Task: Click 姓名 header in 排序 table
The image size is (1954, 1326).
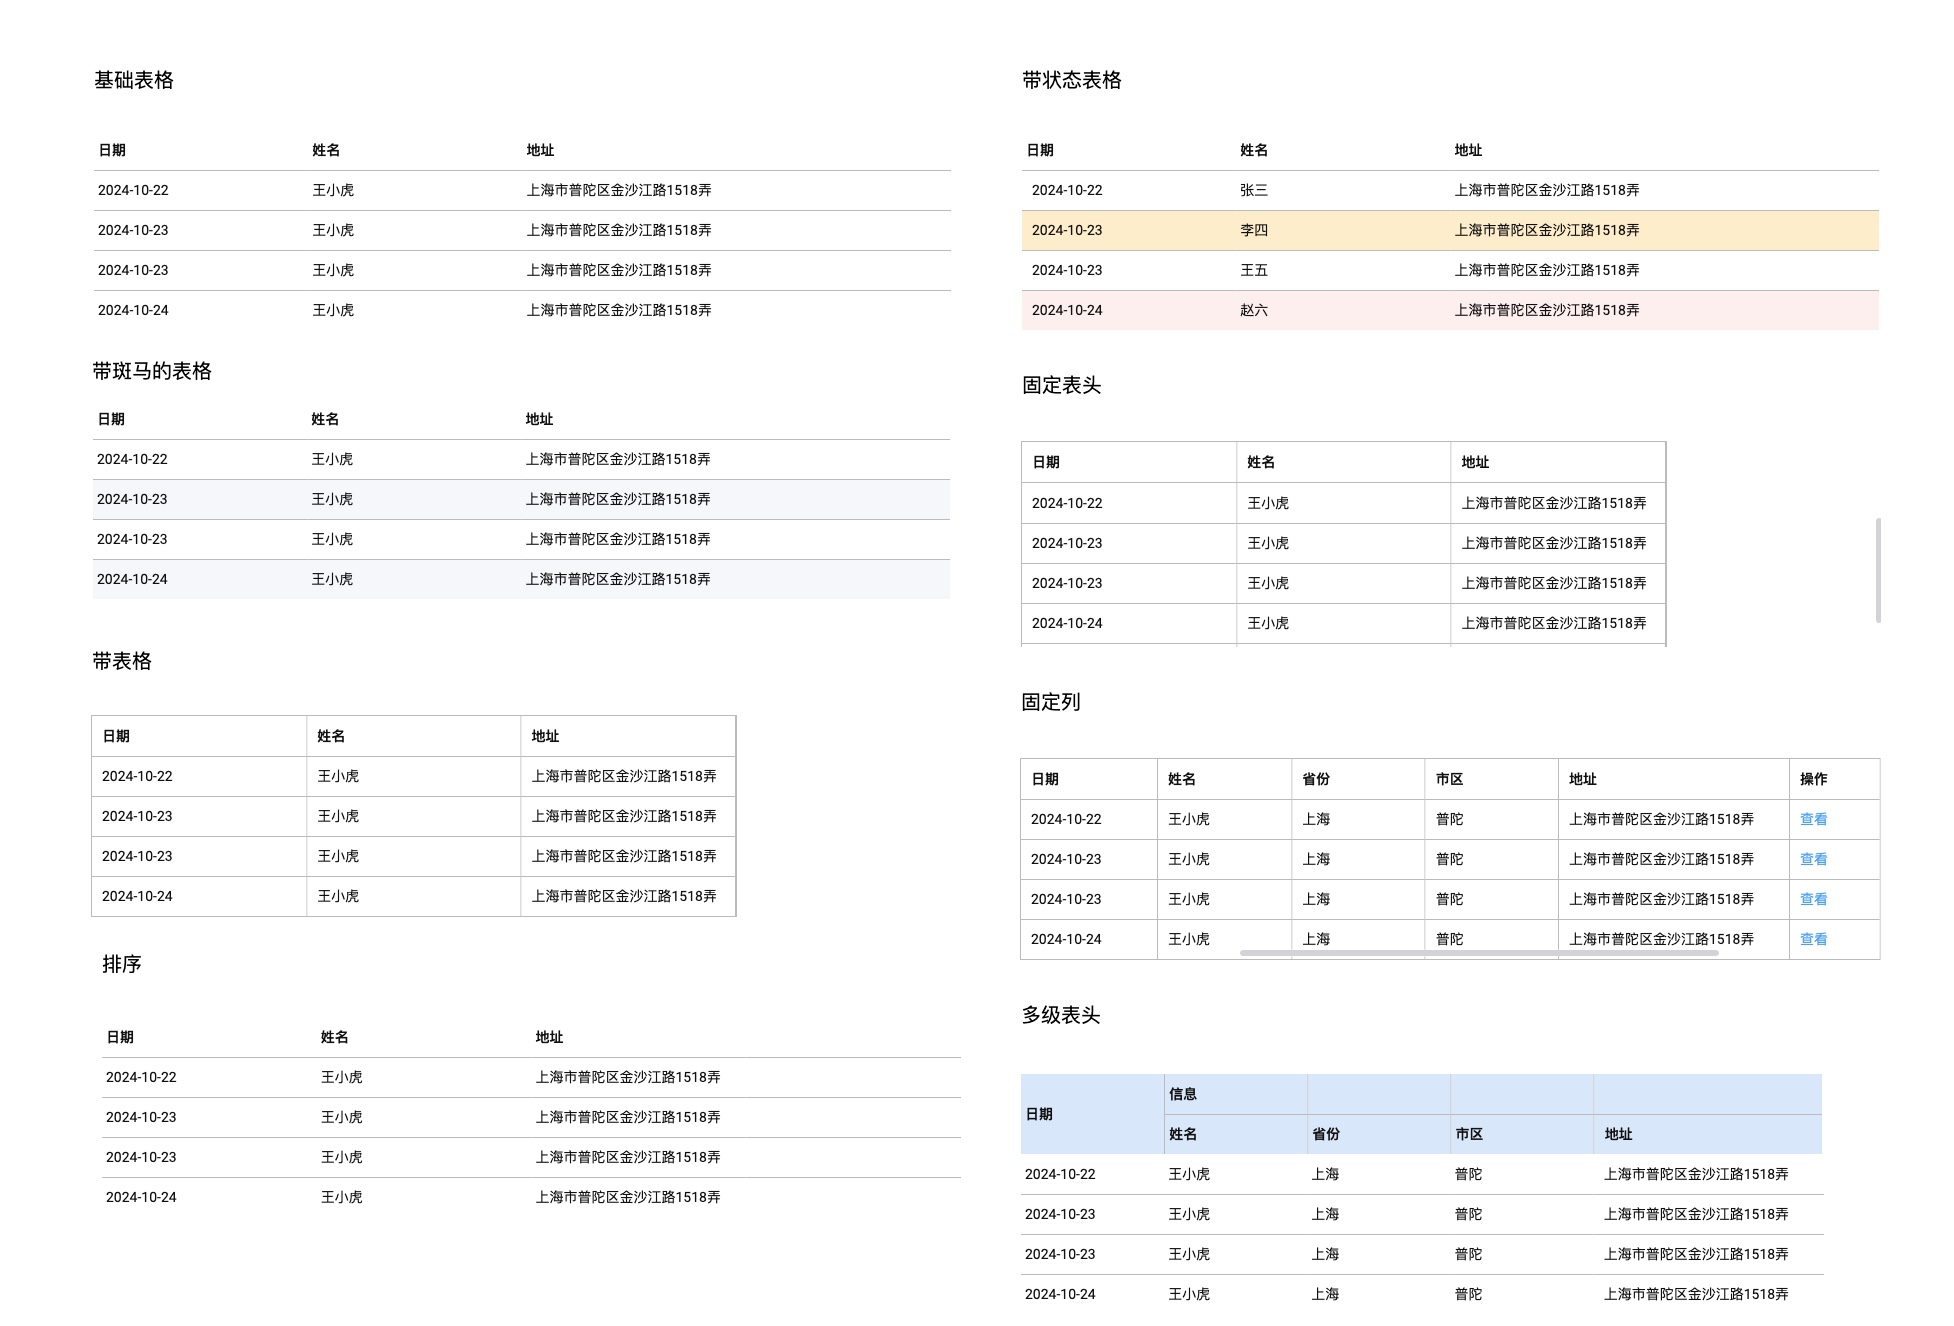Action: tap(335, 1037)
